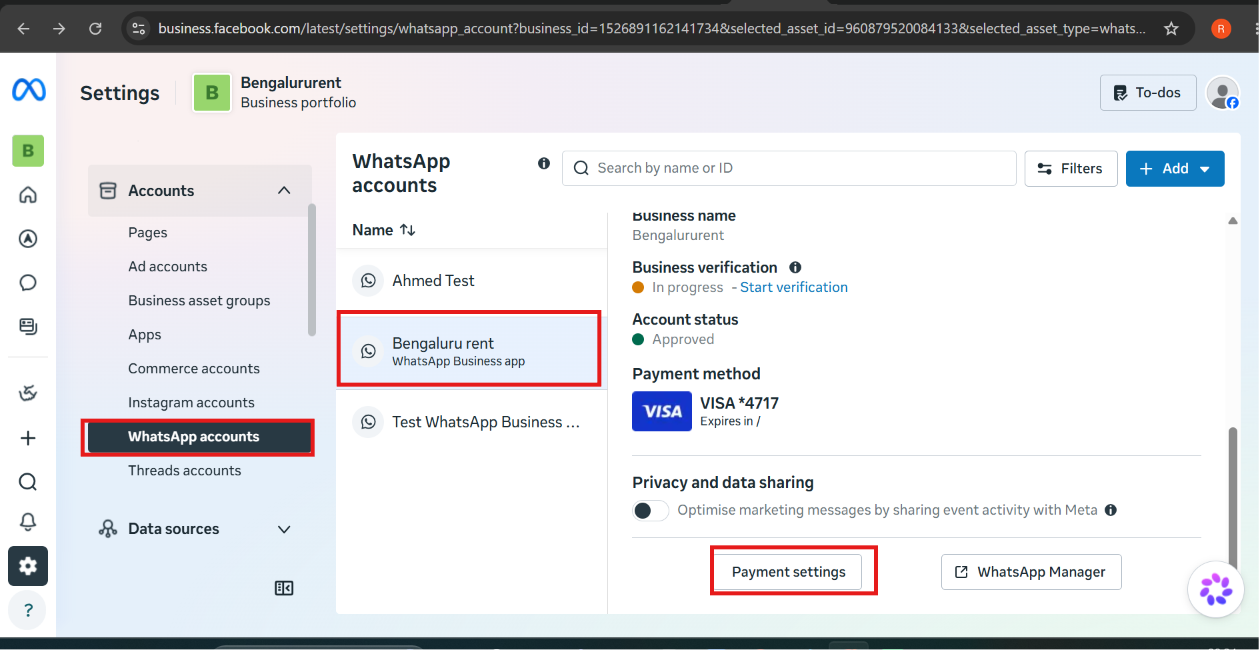Open notifications bell icon
This screenshot has width=1259, height=650.
[x=28, y=522]
